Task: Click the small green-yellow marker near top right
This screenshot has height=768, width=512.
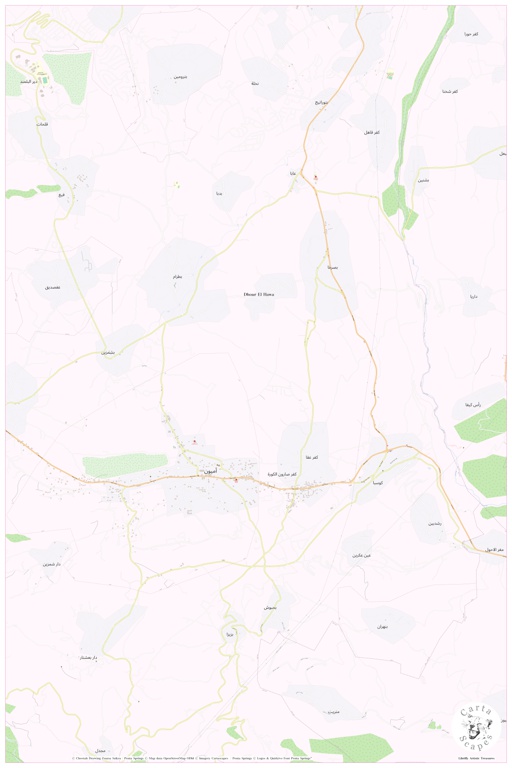Action: [390, 75]
